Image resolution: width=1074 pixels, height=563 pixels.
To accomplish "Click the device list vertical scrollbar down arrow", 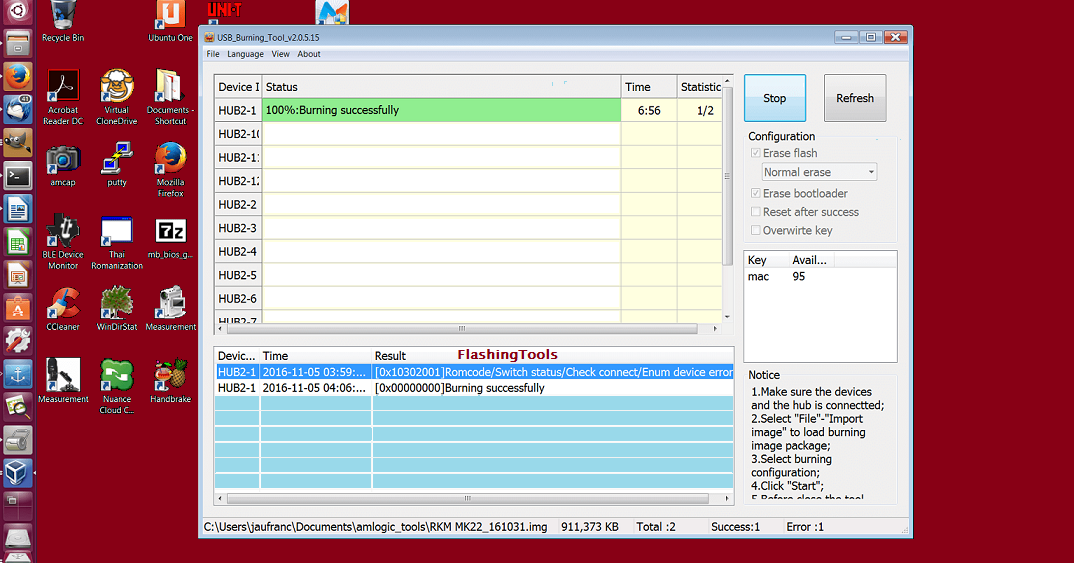I will (x=727, y=317).
